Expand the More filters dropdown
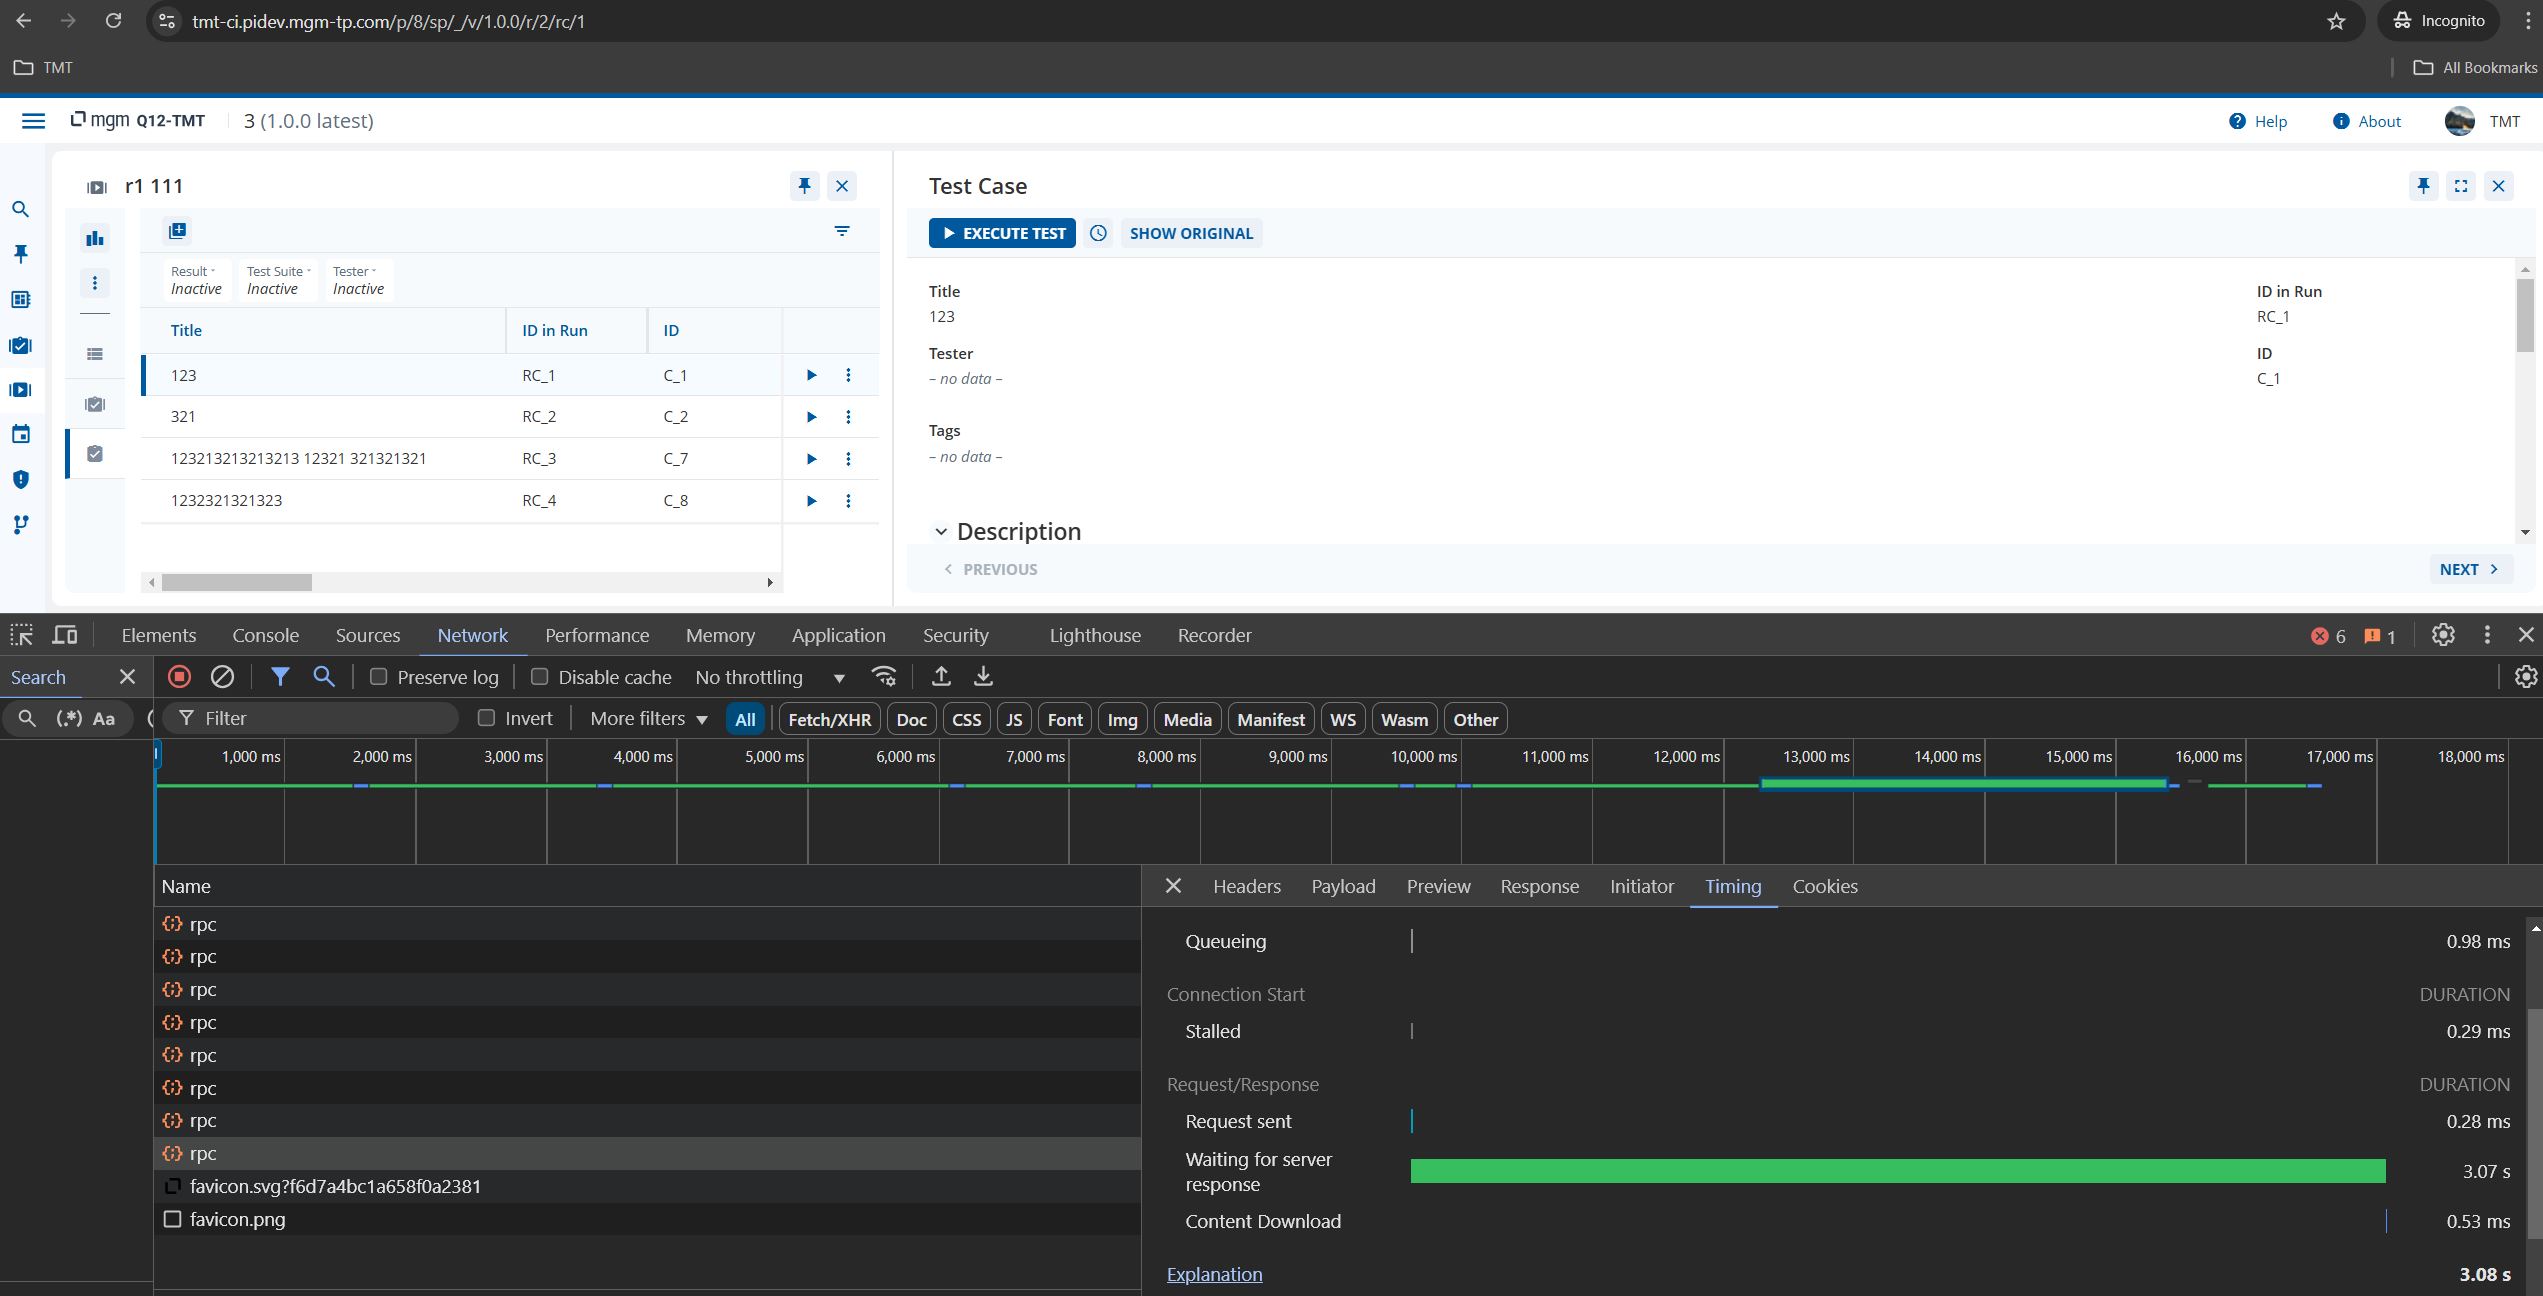2543x1296 pixels. pyautogui.click(x=648, y=719)
